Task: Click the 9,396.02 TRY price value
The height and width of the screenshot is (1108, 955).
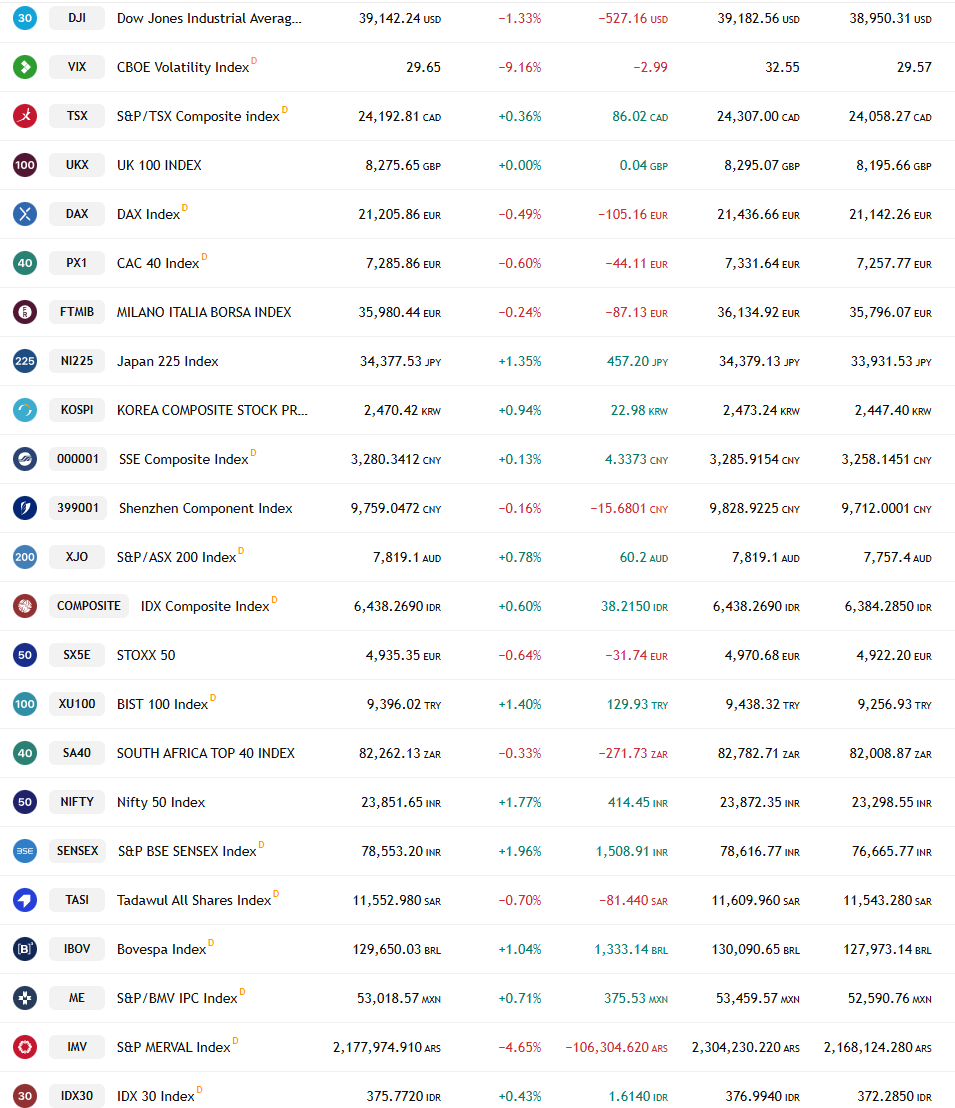Action: click(x=404, y=704)
